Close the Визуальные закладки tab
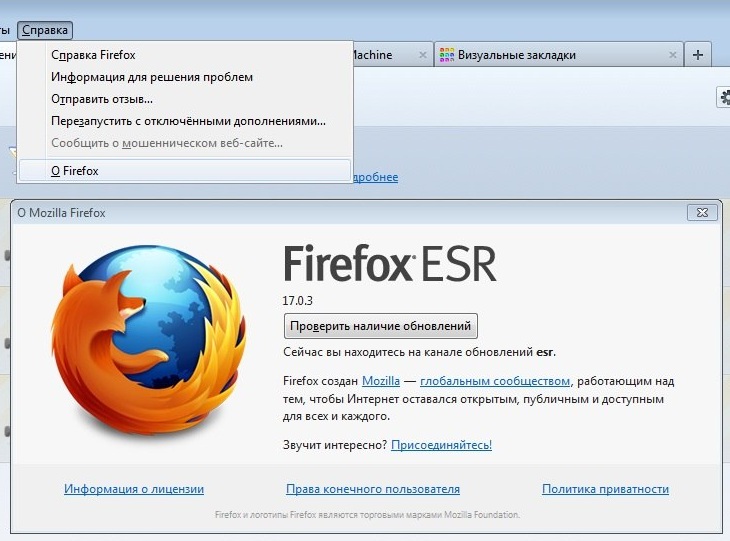 (672, 55)
